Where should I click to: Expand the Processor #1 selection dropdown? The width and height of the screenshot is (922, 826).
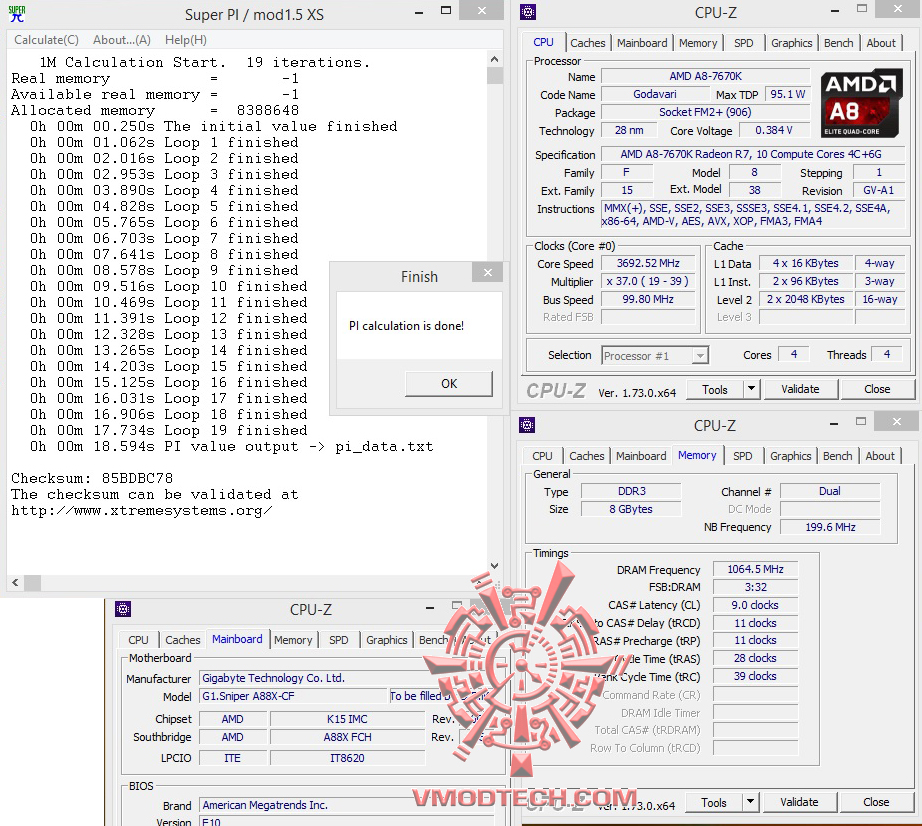(700, 356)
